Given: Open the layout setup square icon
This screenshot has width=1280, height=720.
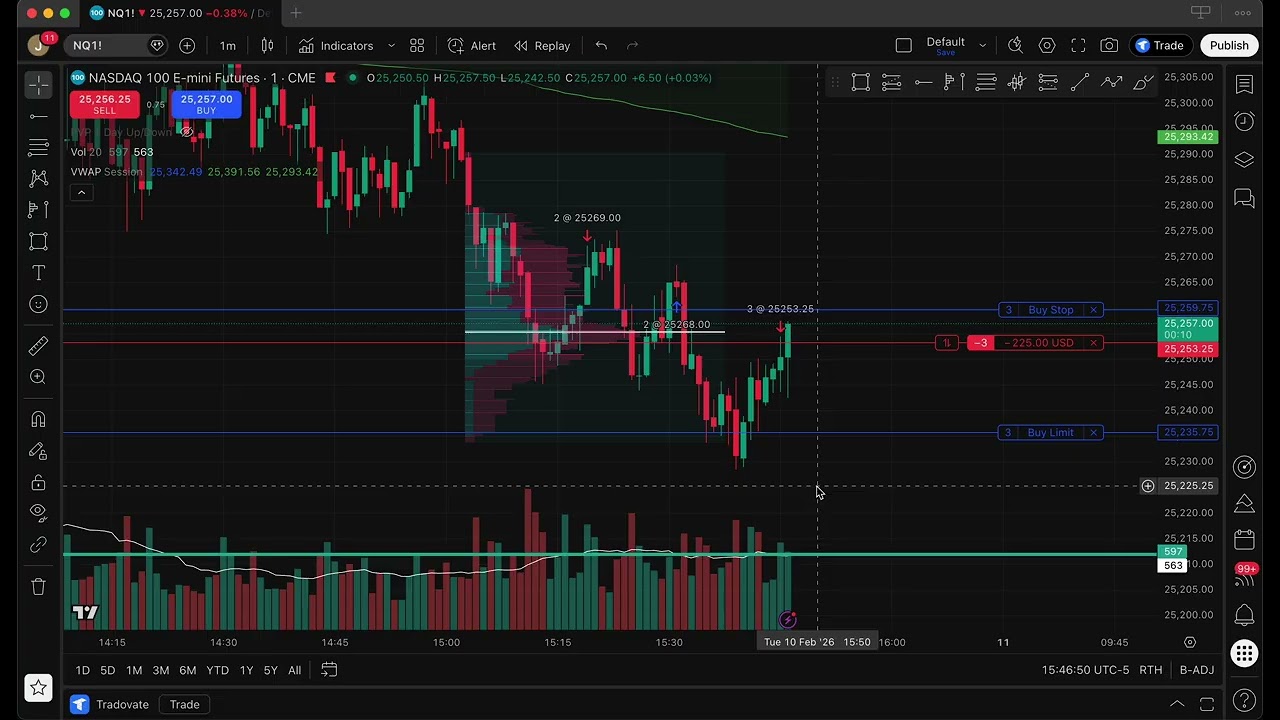Looking at the screenshot, I should point(903,45).
